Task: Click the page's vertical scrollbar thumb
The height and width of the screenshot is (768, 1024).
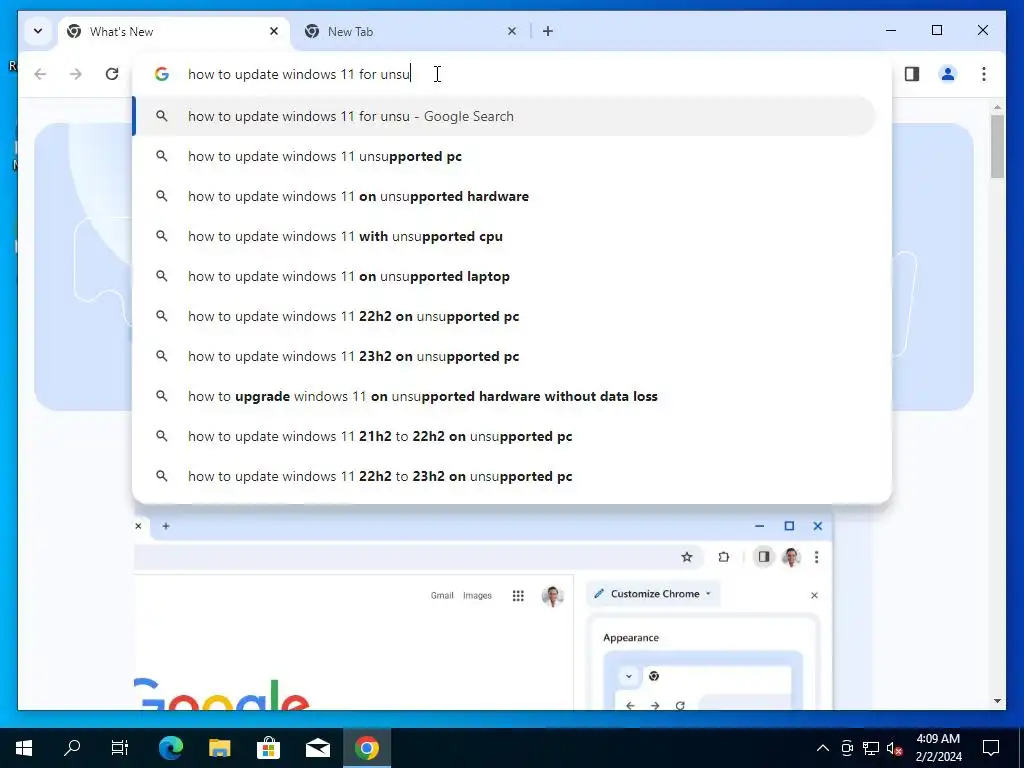Action: click(x=997, y=146)
